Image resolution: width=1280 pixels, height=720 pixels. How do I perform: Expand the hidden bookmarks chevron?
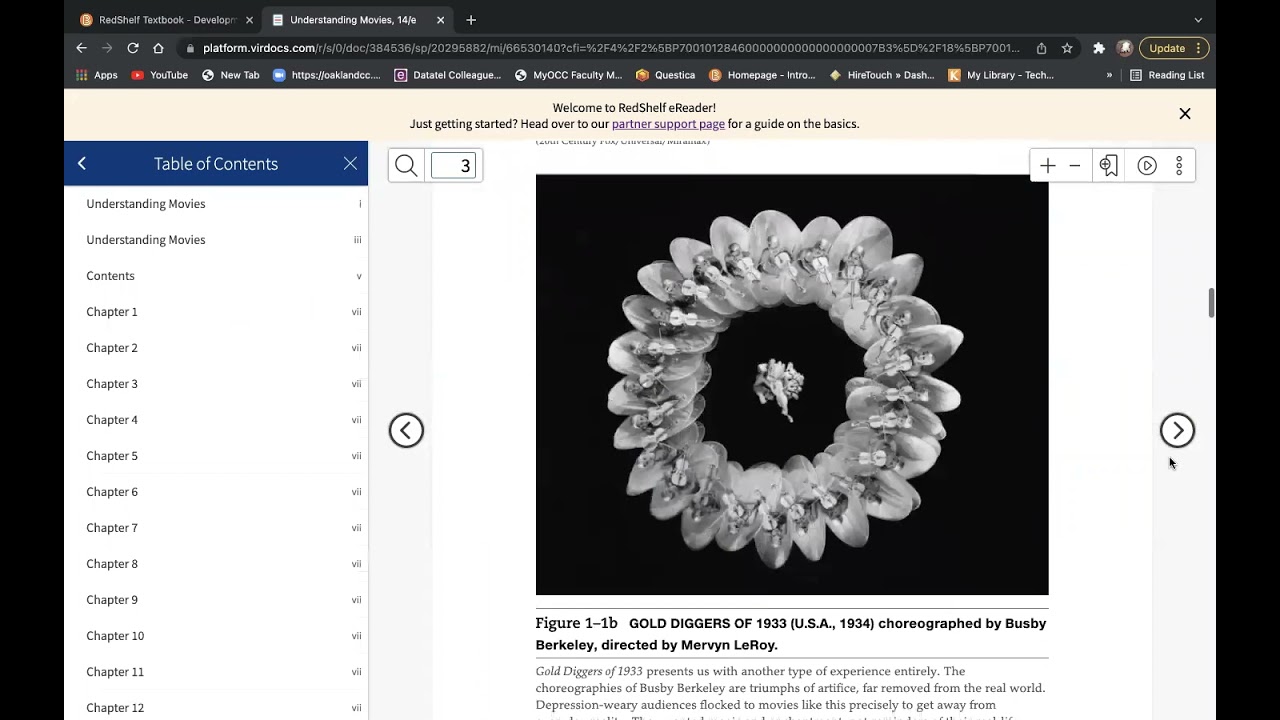pos(1109,75)
